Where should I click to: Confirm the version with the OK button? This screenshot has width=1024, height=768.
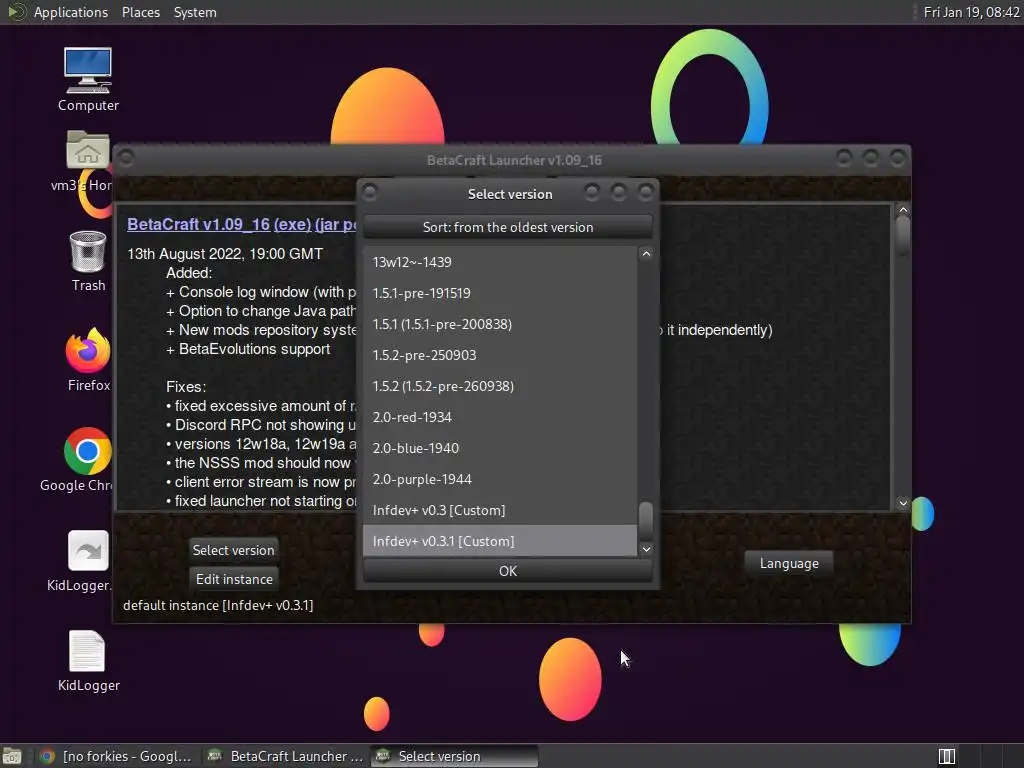click(x=507, y=571)
